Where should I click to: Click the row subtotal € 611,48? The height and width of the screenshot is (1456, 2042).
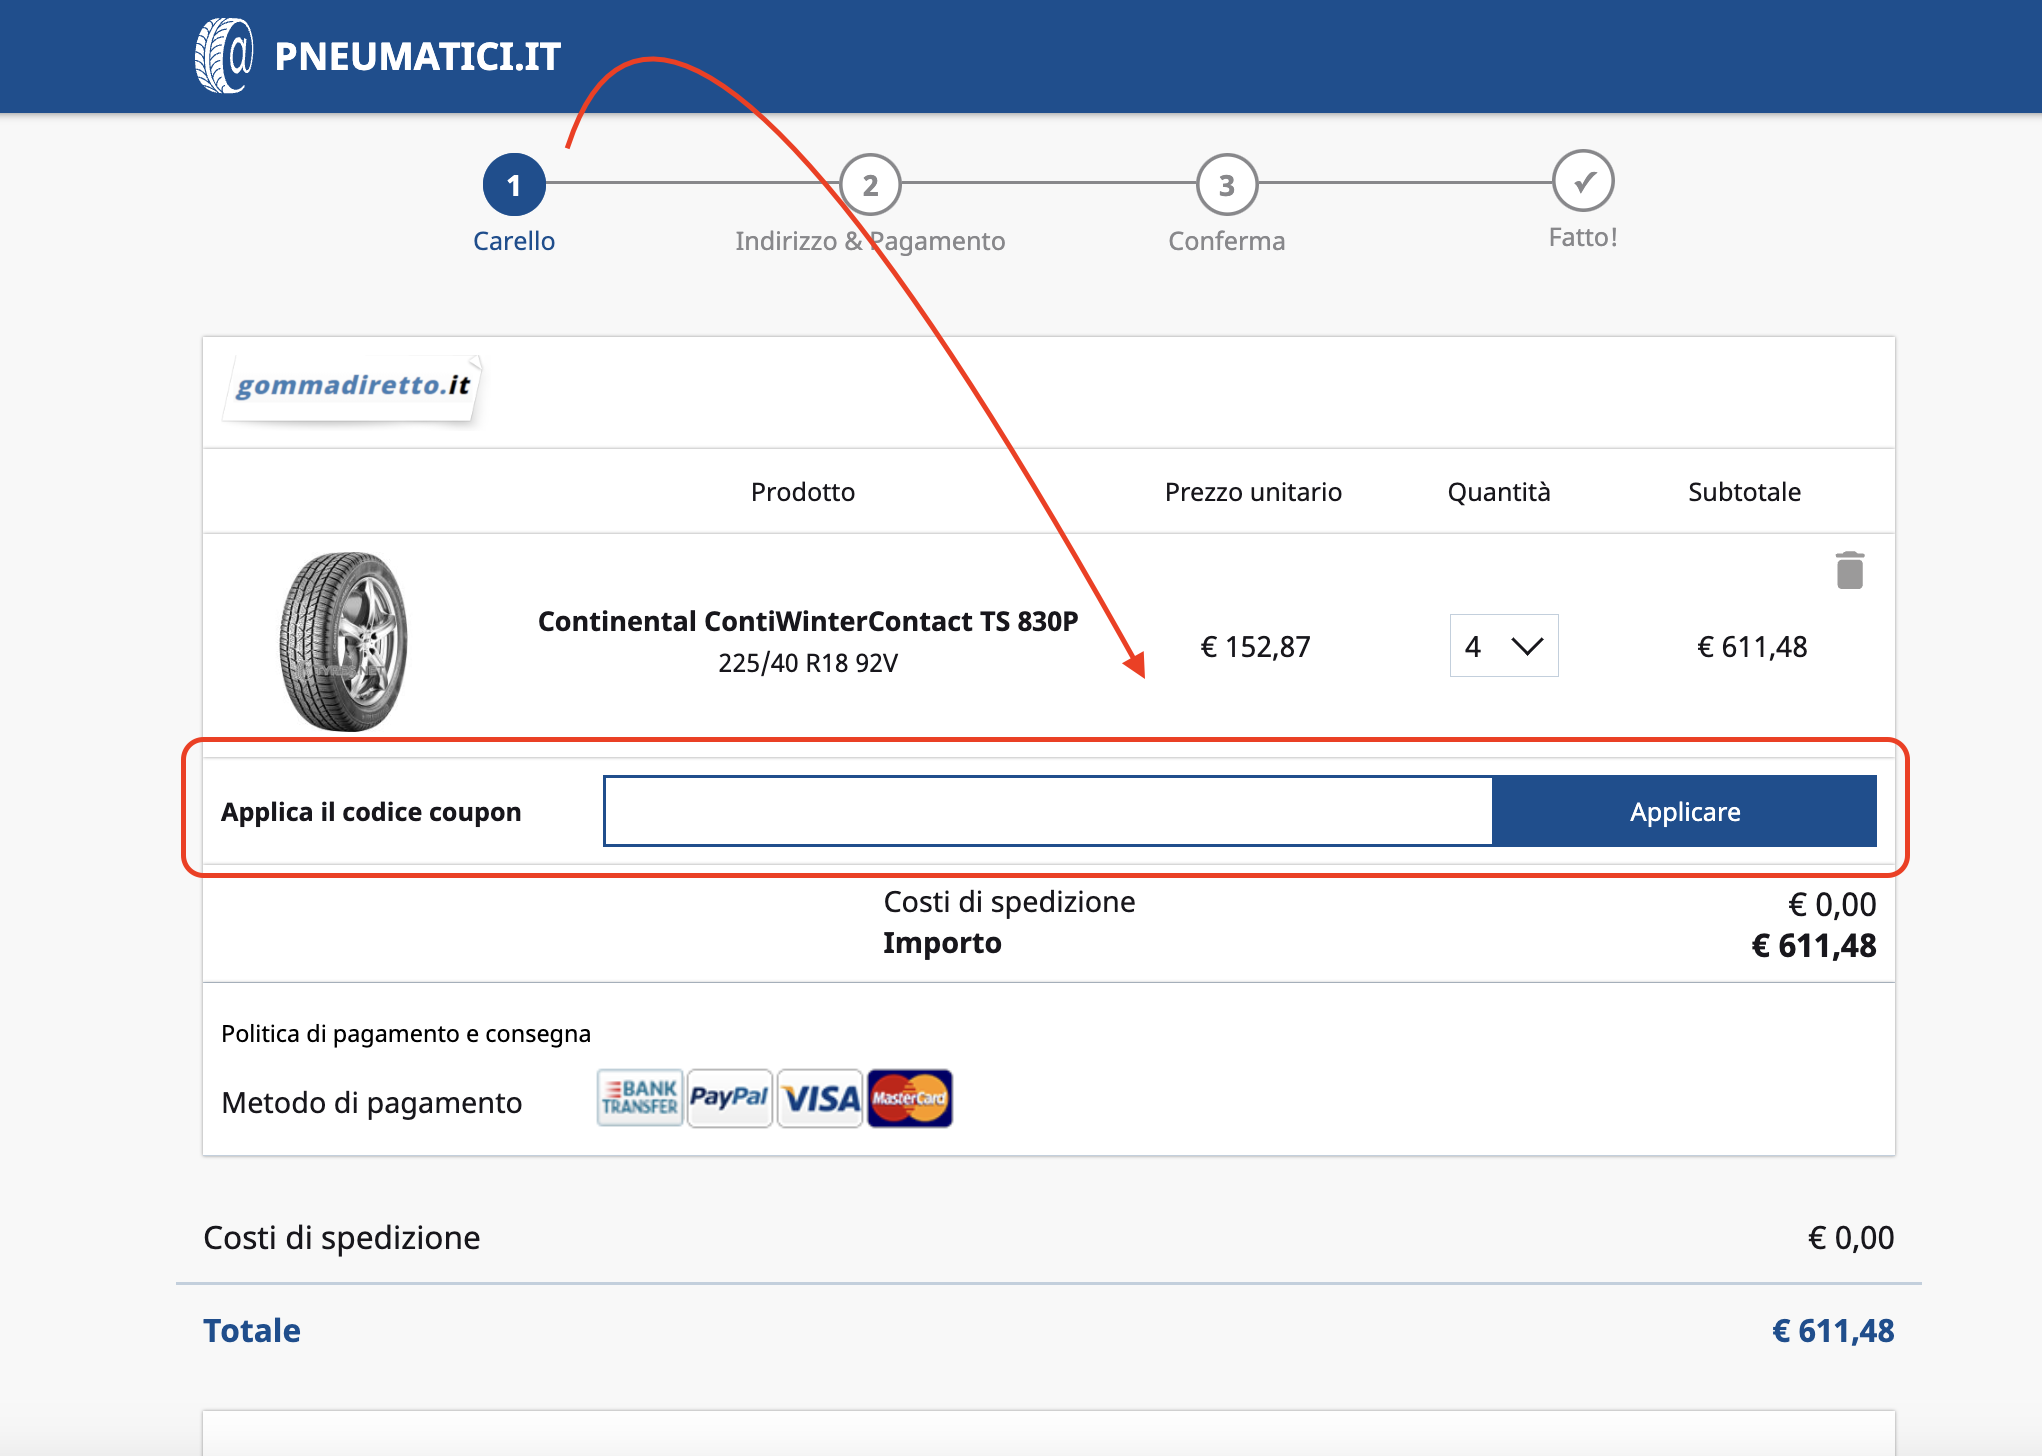[1752, 647]
